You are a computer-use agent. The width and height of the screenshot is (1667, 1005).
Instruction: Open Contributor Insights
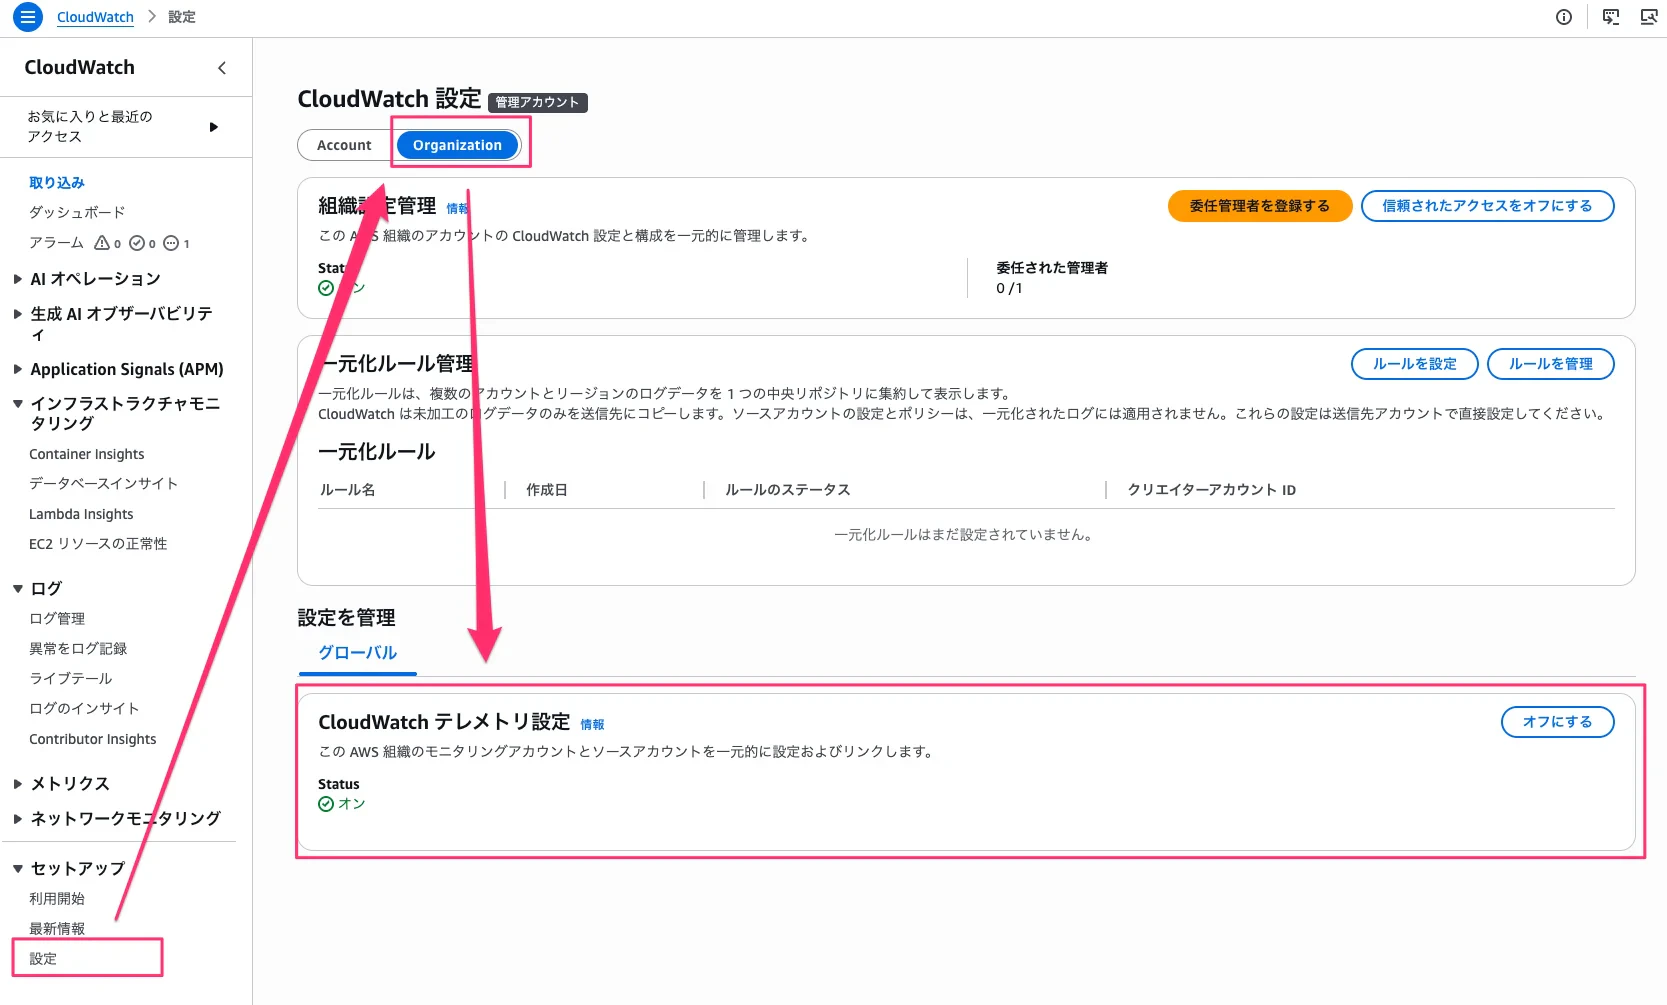tap(92, 739)
